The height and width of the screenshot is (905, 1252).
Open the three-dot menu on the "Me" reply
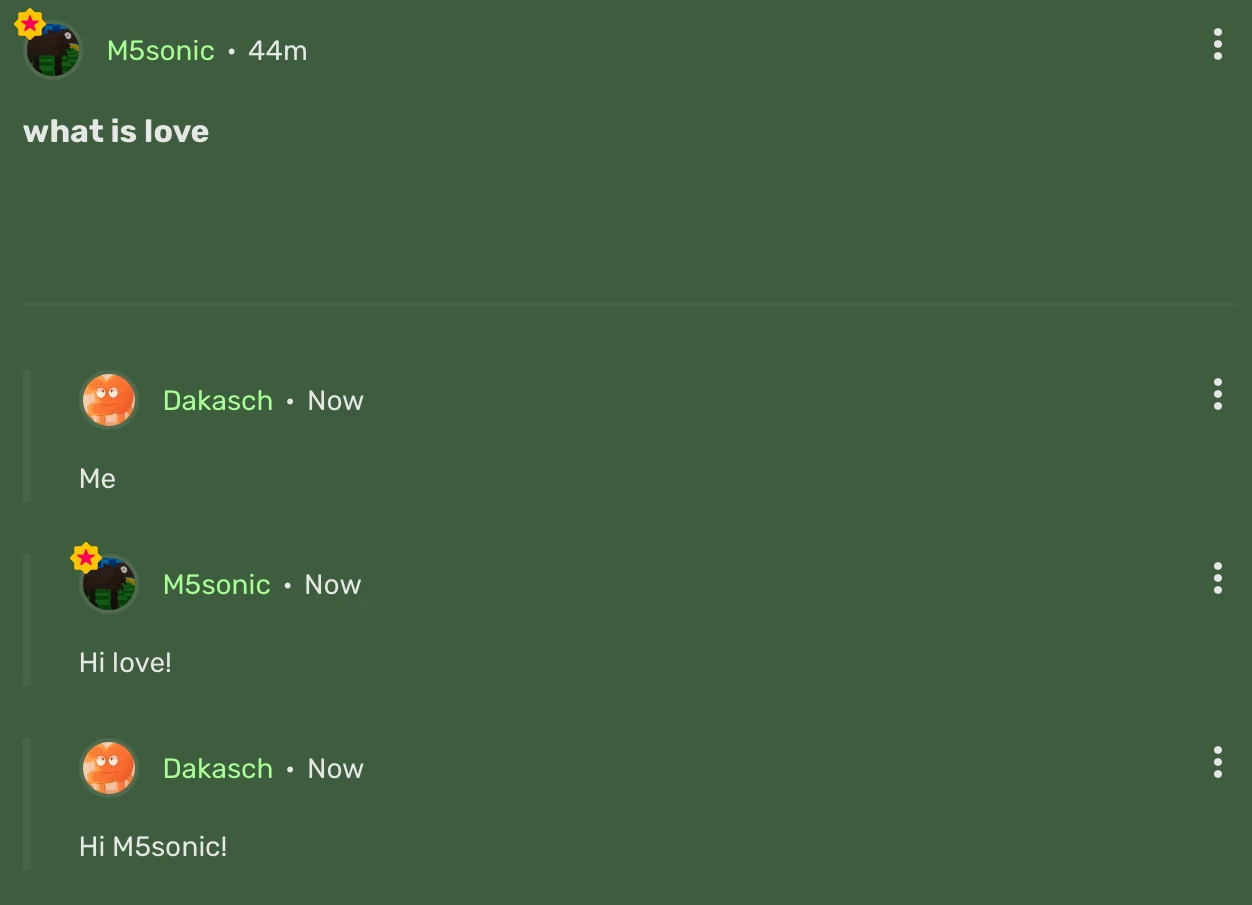1217,394
